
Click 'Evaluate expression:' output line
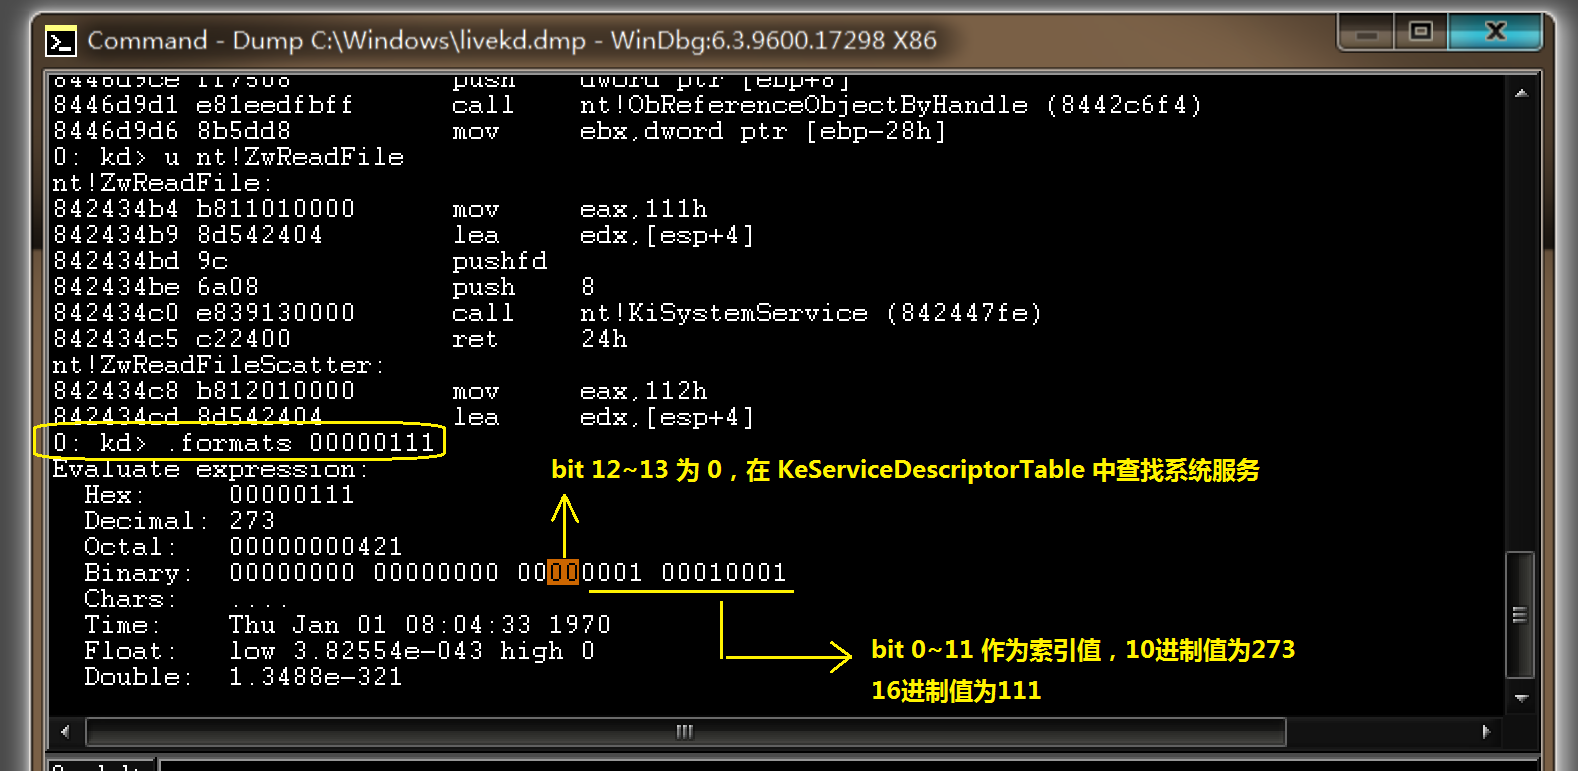pyautogui.click(x=210, y=469)
